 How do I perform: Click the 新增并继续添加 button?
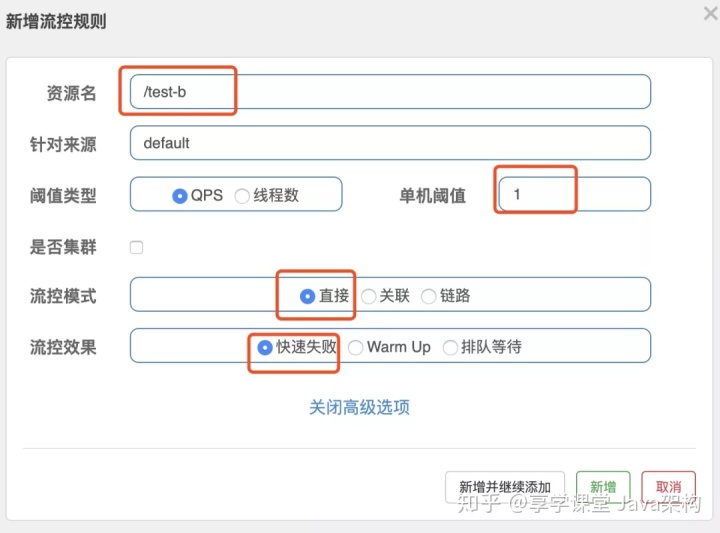pos(505,487)
